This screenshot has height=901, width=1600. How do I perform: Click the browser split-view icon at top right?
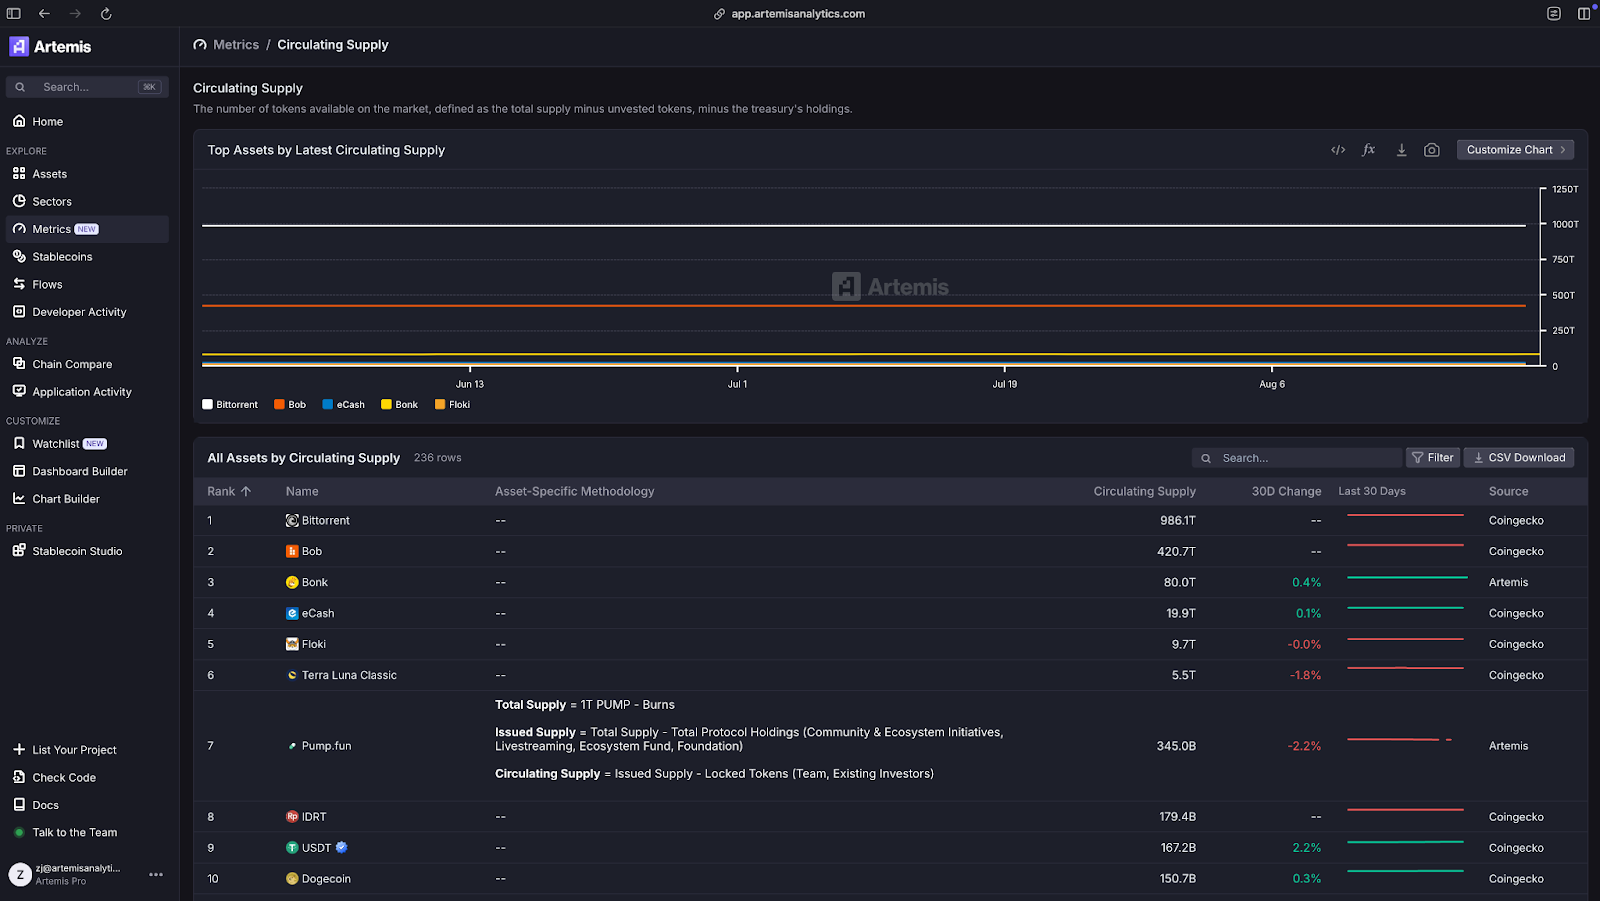tap(1584, 14)
